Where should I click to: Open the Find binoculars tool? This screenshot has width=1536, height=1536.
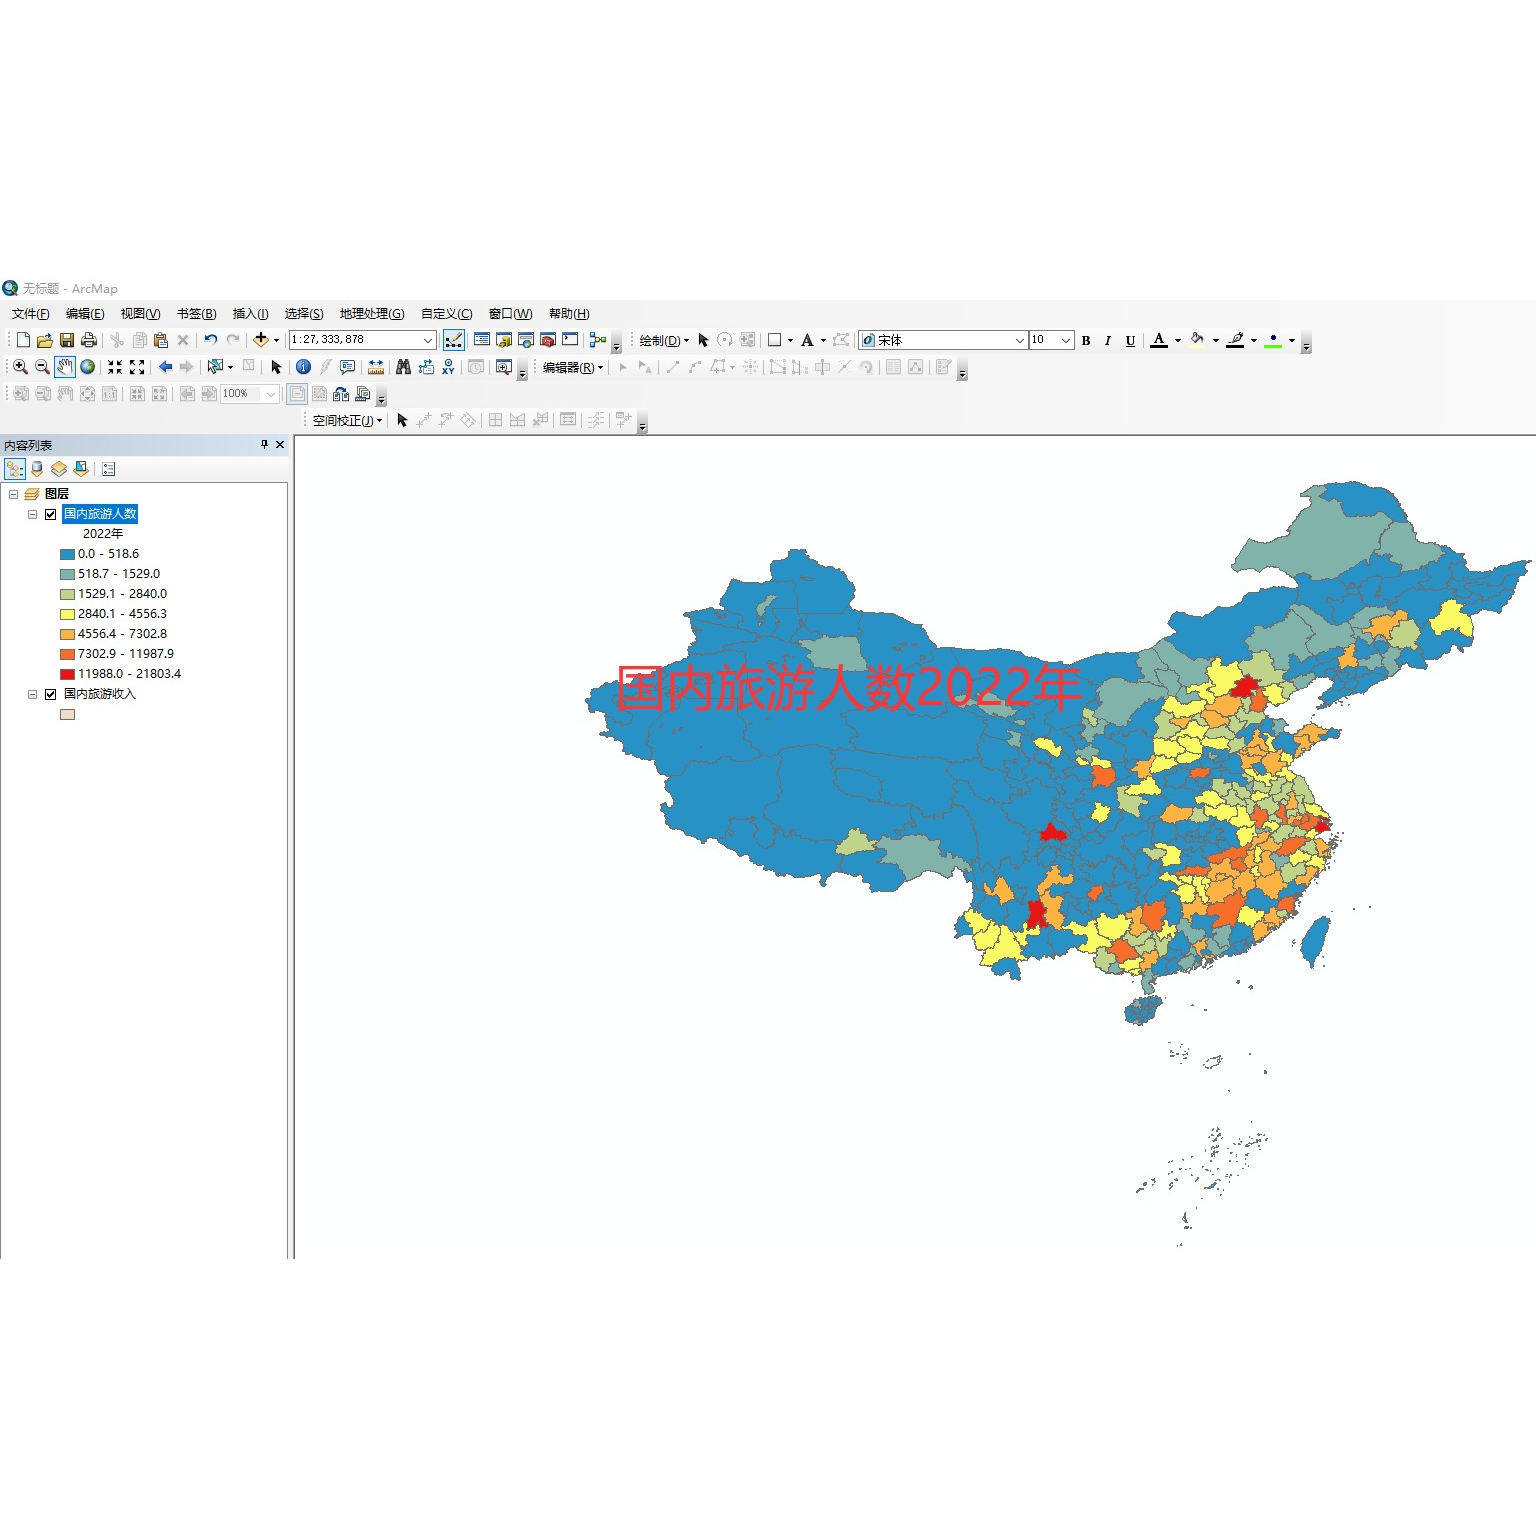click(x=403, y=367)
